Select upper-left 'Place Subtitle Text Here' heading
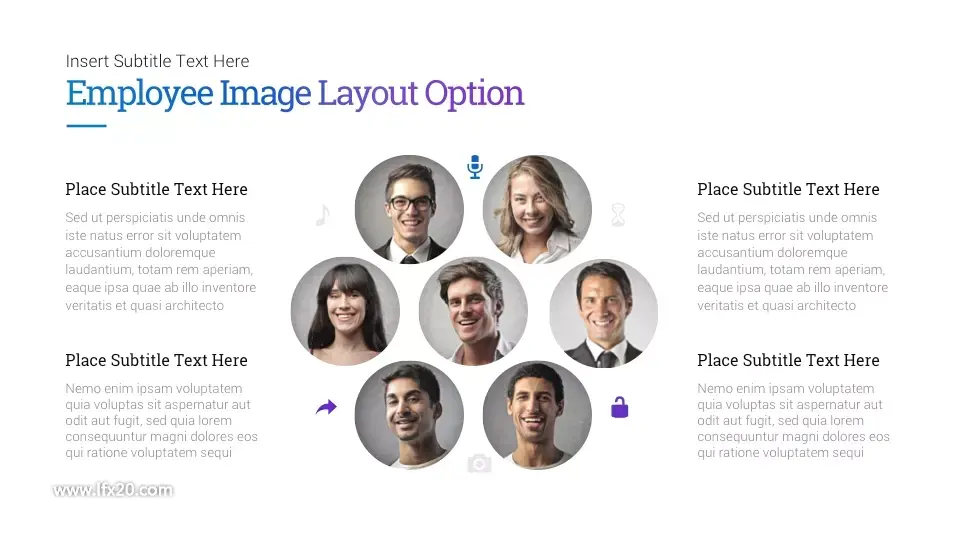 click(x=156, y=189)
